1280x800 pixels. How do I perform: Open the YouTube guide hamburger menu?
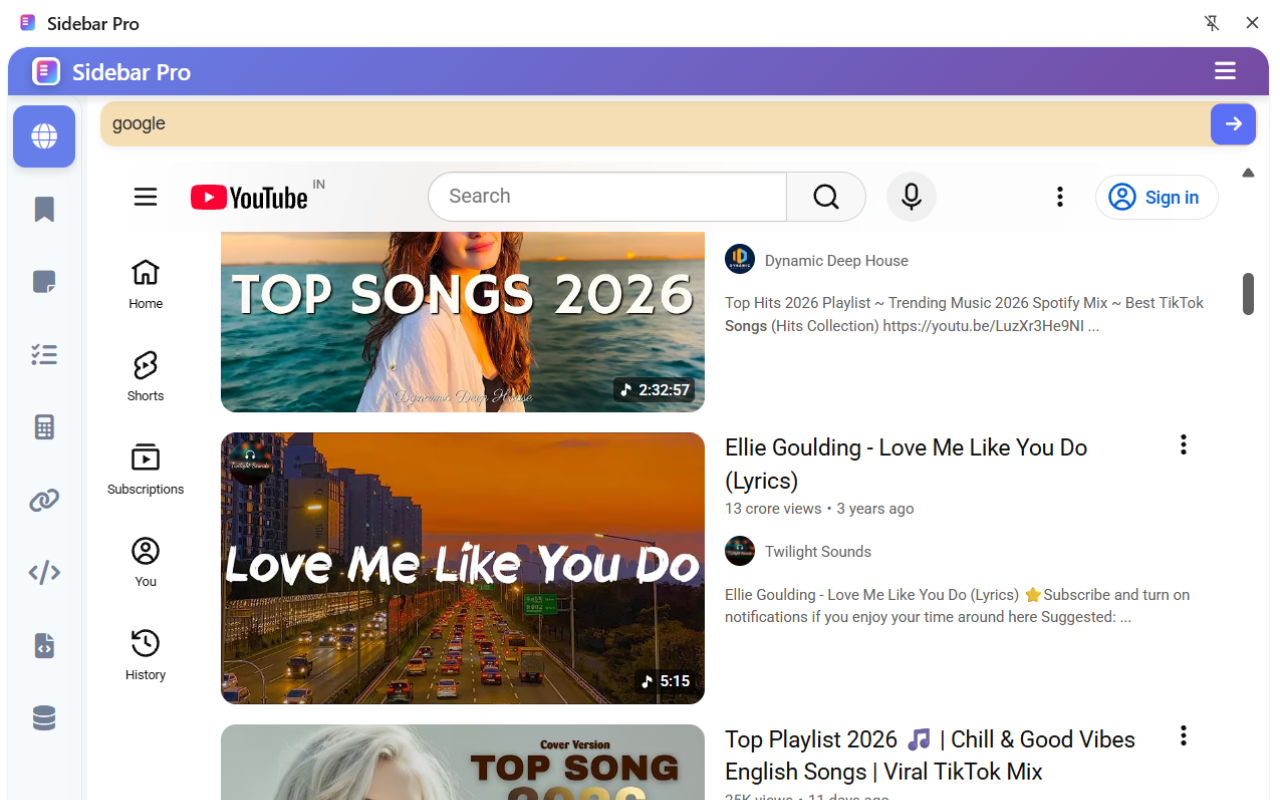pos(146,197)
